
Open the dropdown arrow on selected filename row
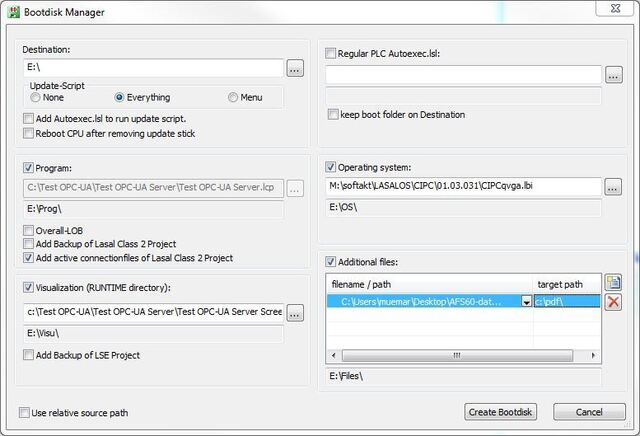click(527, 302)
